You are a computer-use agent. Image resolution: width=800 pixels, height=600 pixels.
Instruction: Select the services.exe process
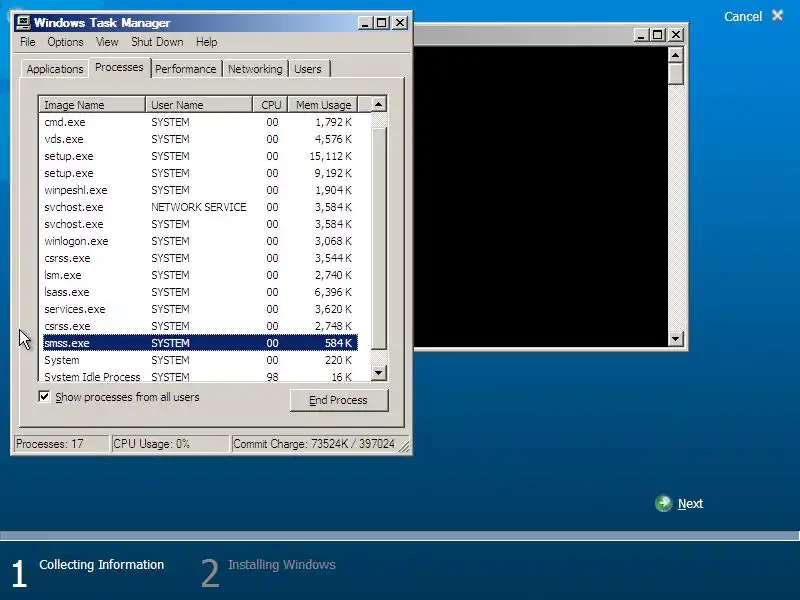click(x=200, y=309)
